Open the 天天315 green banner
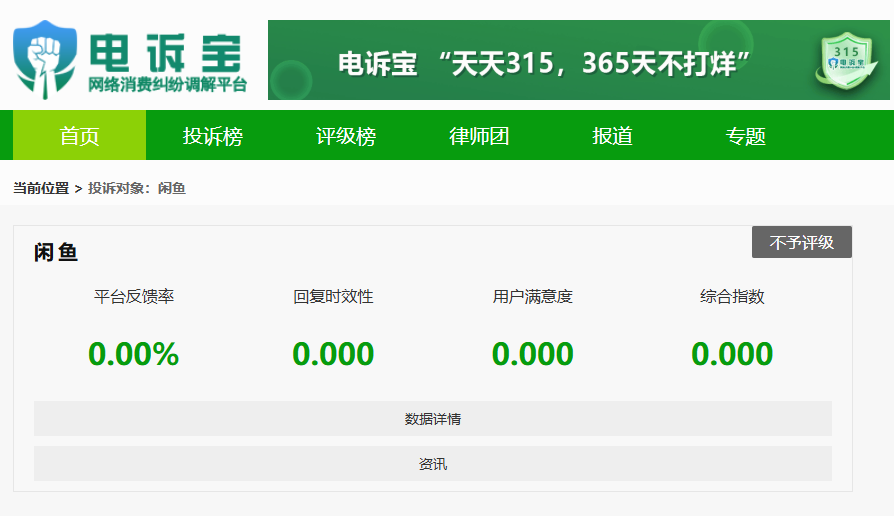 (579, 60)
